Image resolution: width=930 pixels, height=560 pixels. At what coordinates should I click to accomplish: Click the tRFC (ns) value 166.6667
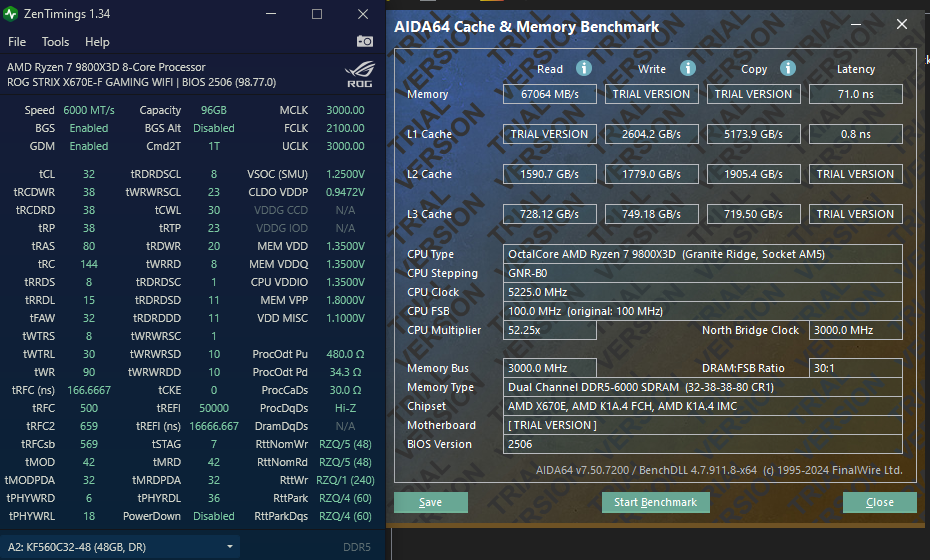89,390
